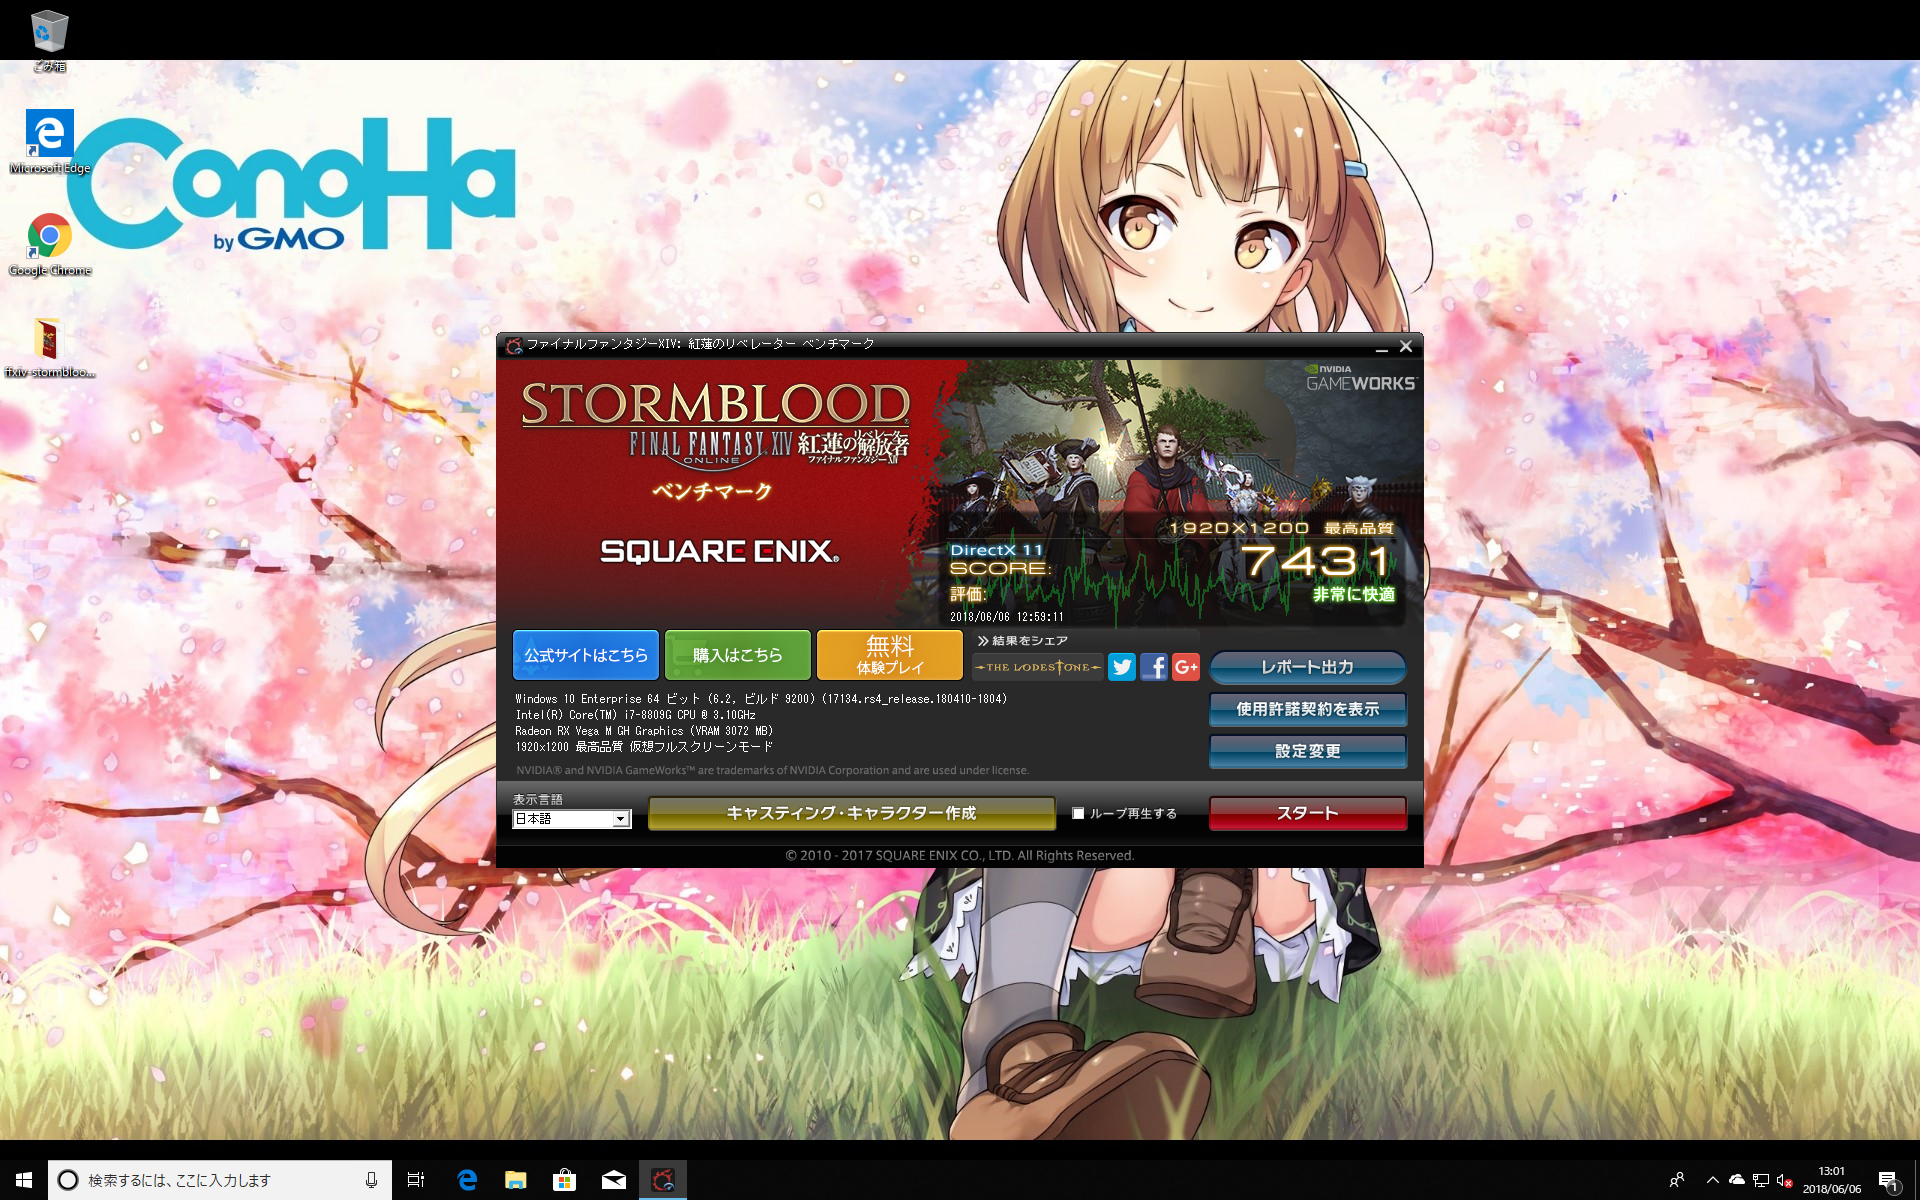
Task: Open File Explorer in taskbar
Action: tap(515, 1180)
